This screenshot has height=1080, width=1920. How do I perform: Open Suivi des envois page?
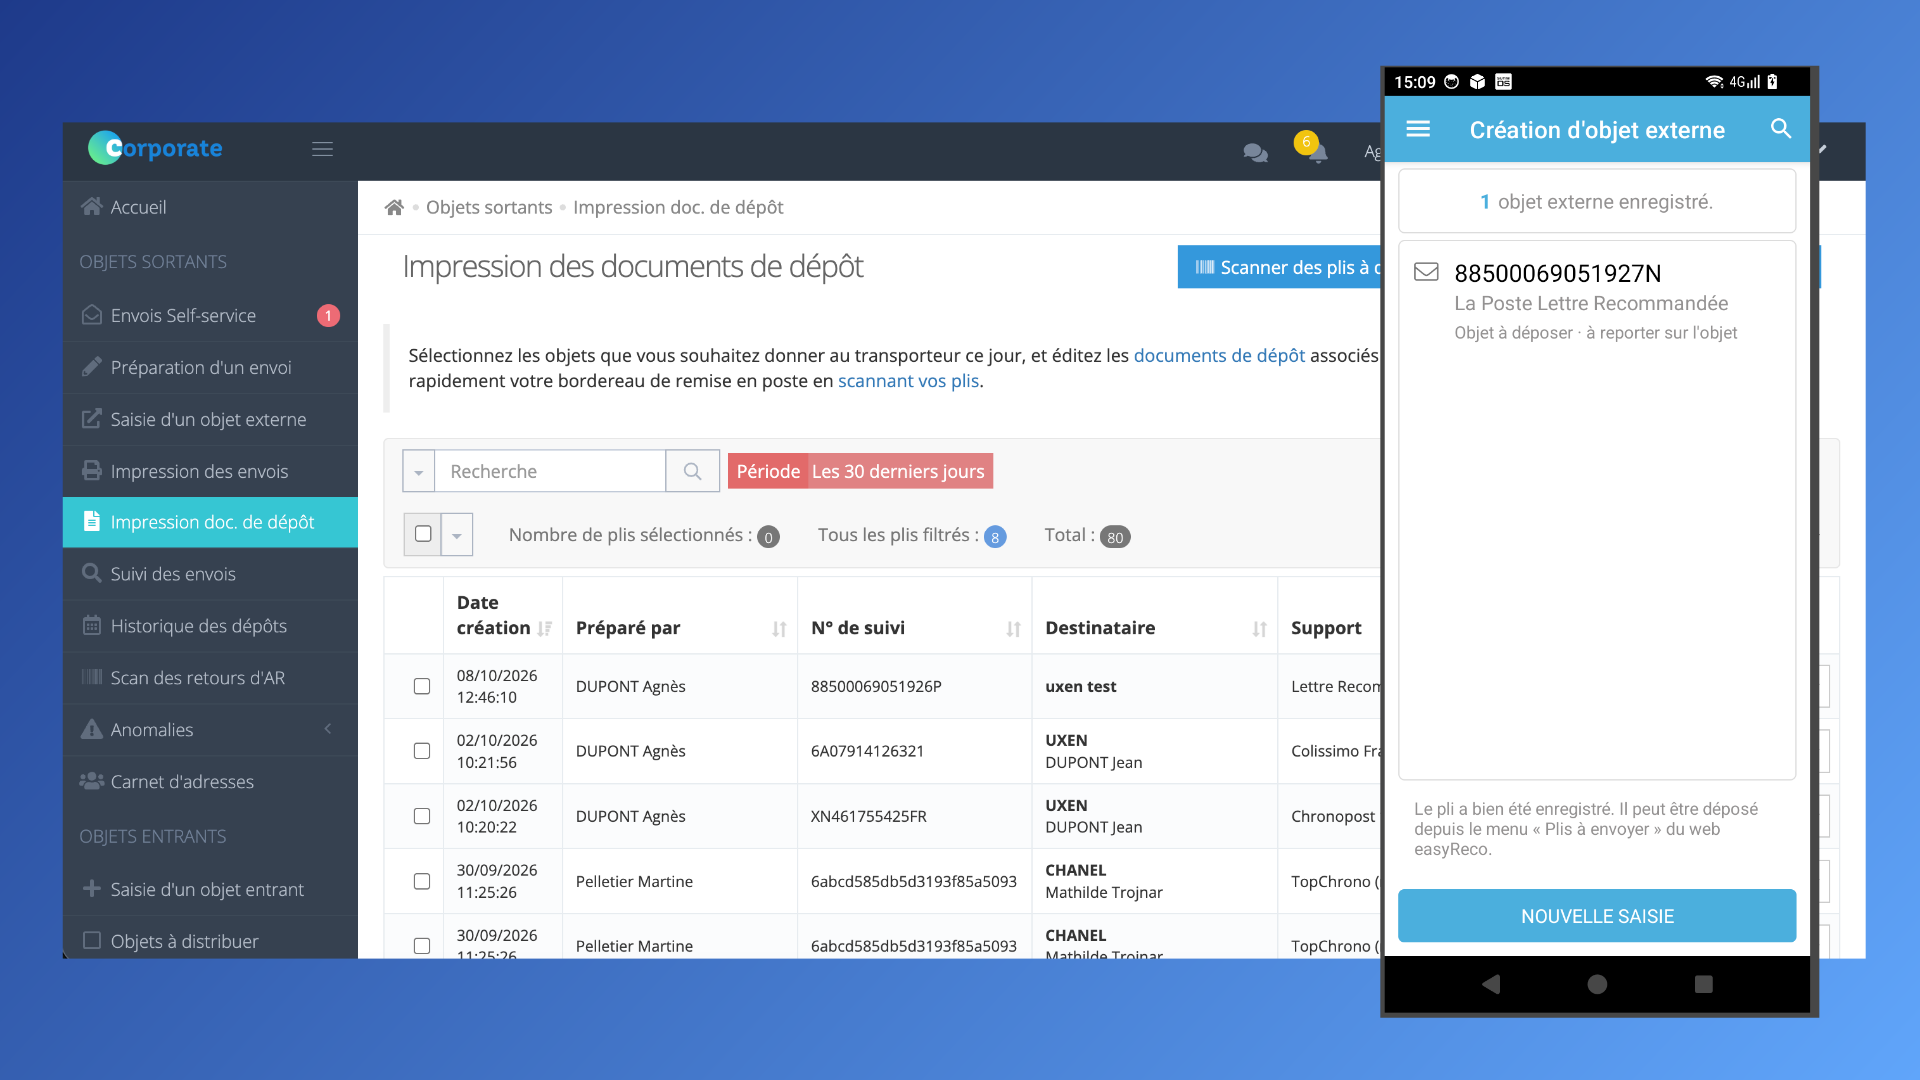coord(210,574)
